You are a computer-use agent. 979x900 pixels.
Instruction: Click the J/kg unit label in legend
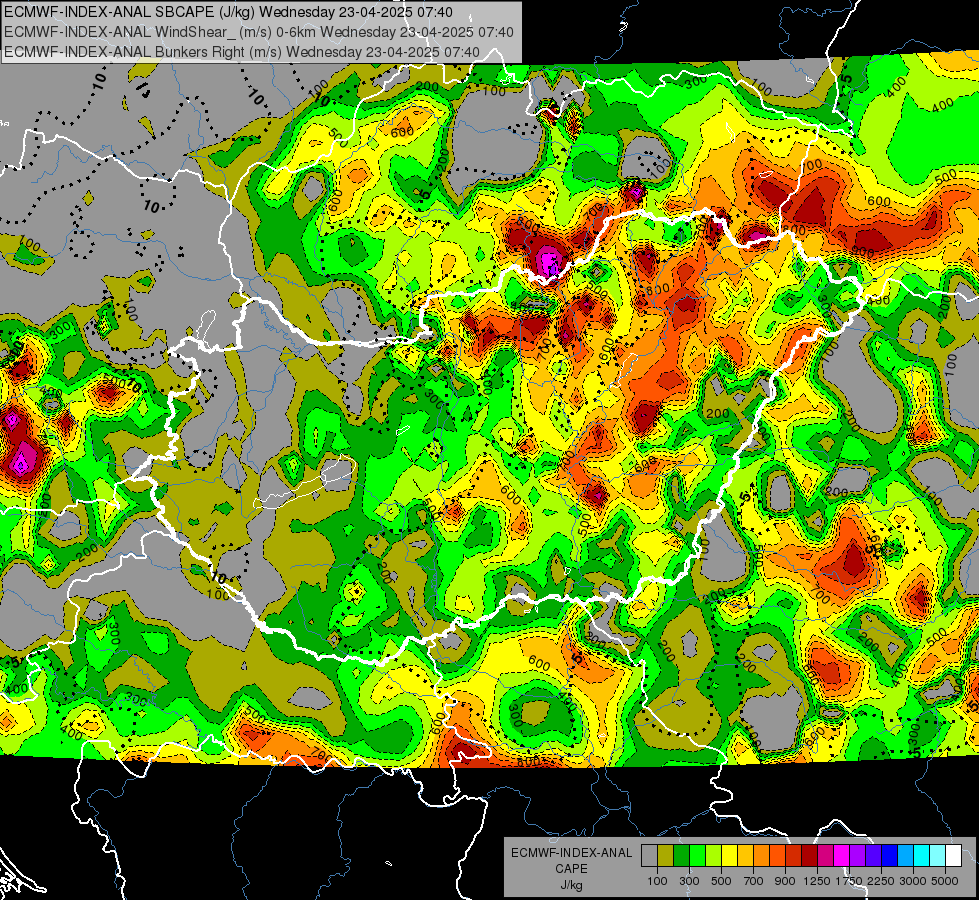(x=571, y=885)
